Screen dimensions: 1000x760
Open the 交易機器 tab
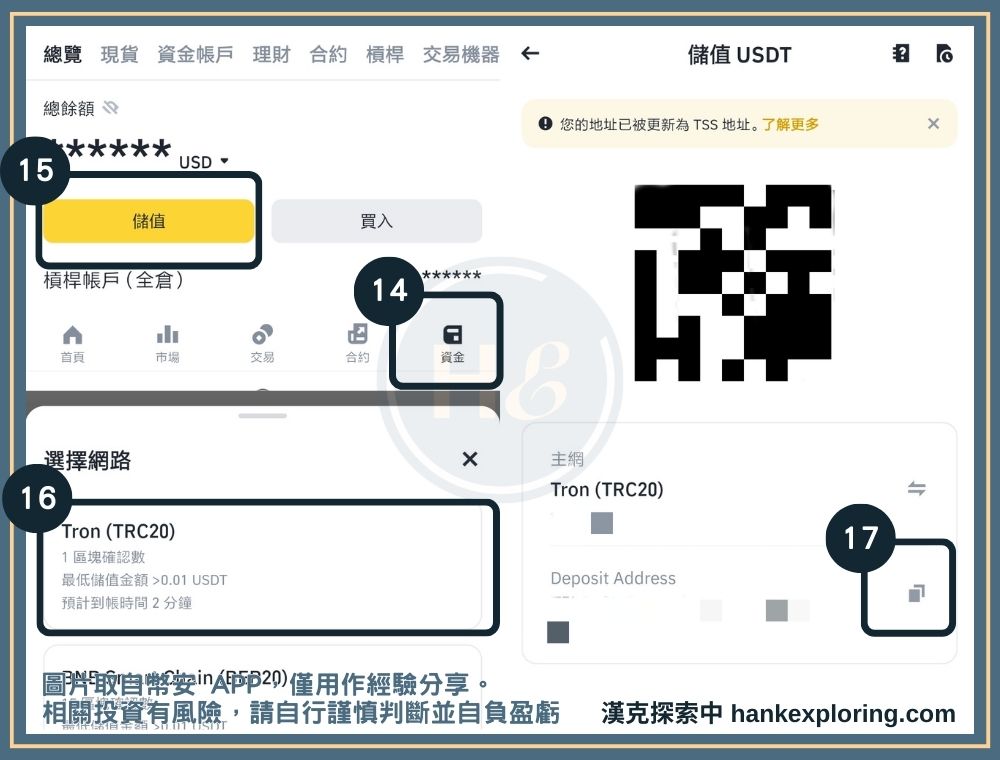tap(460, 55)
